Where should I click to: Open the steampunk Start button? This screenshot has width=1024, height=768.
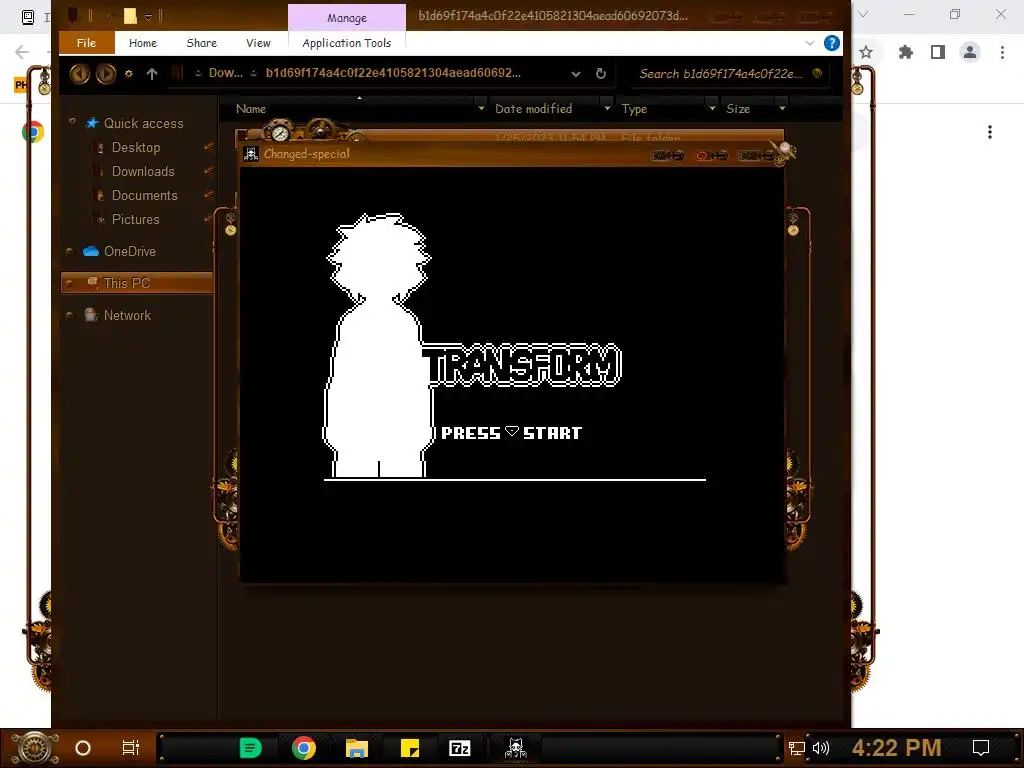[x=35, y=748]
